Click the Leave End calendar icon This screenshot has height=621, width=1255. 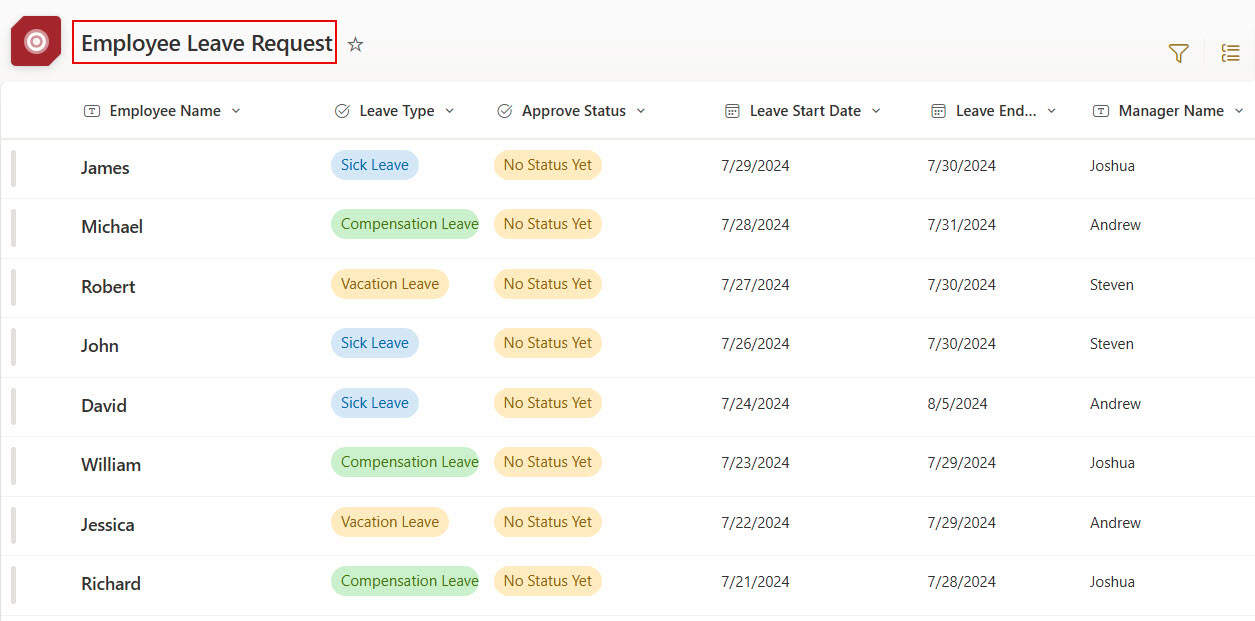pyautogui.click(x=938, y=111)
